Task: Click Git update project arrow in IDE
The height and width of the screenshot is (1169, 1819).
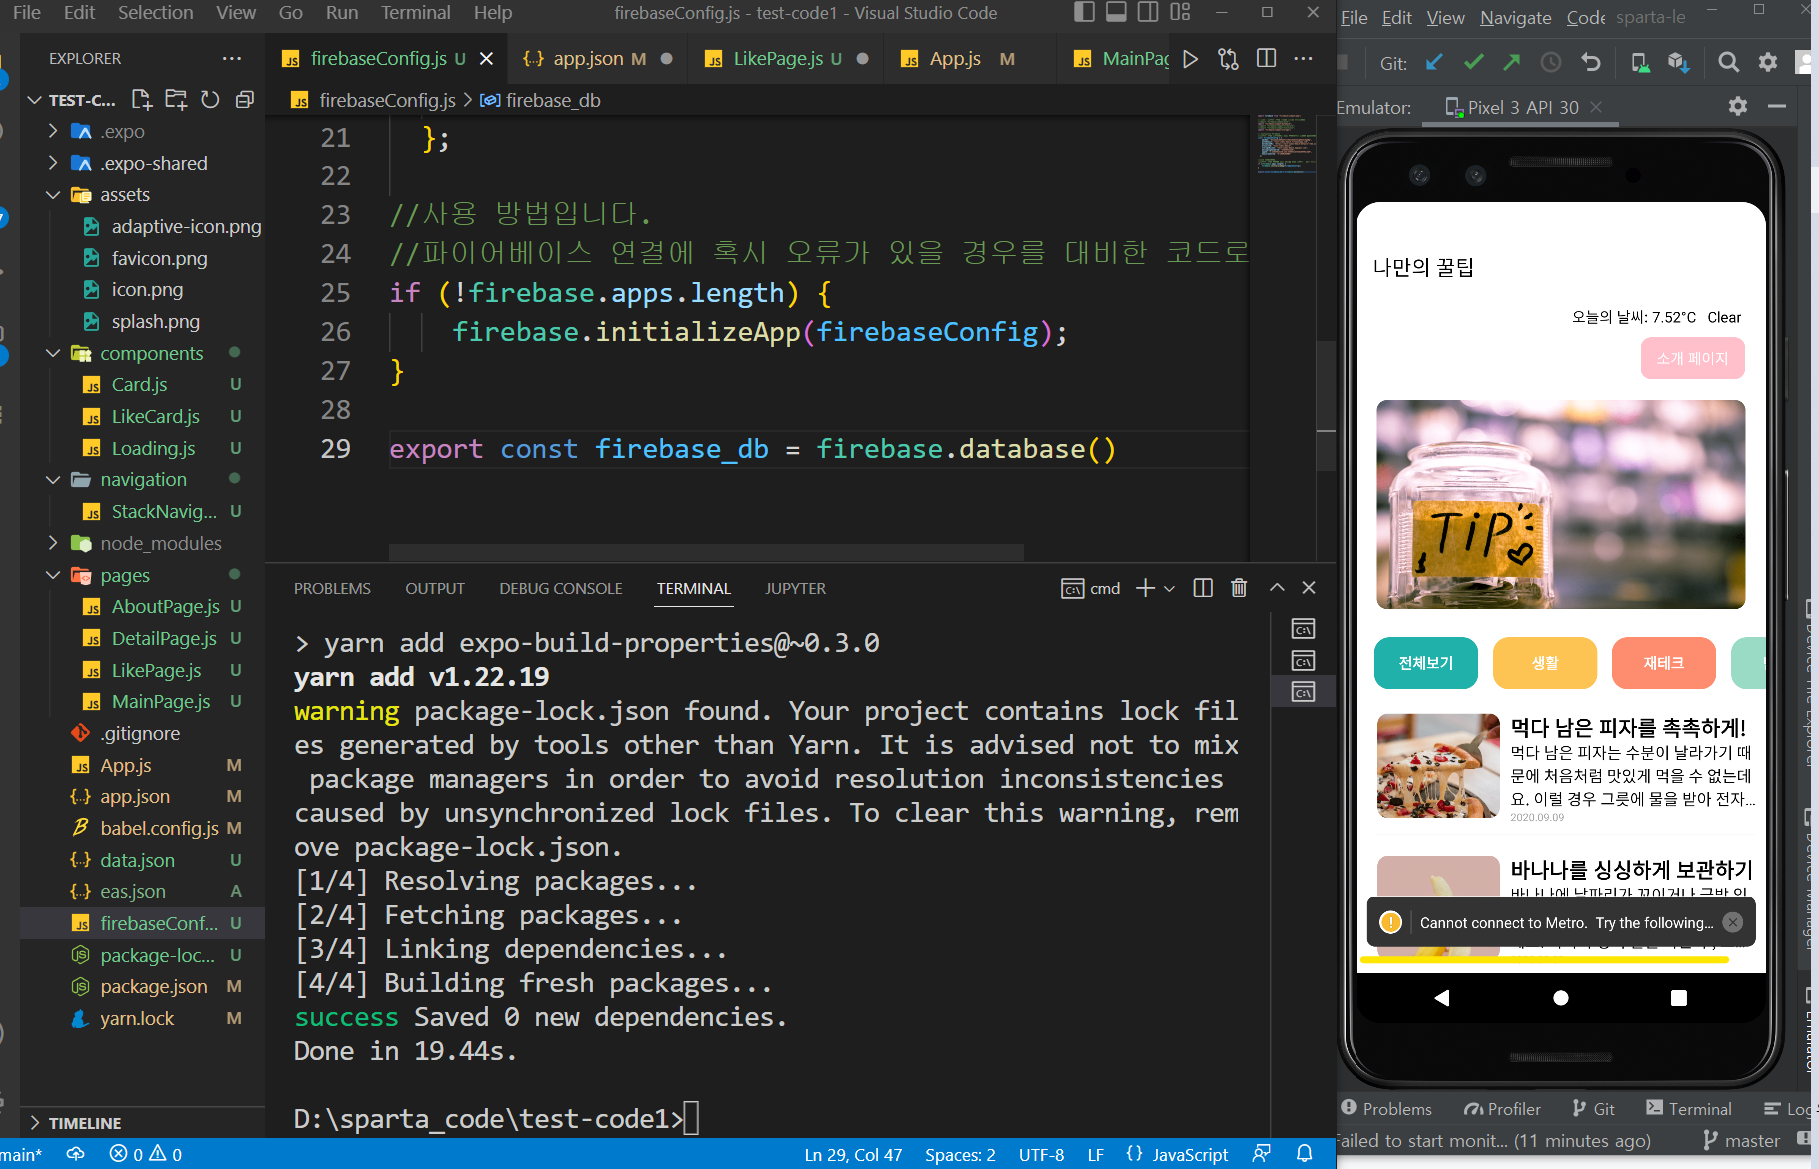Action: click(1434, 63)
